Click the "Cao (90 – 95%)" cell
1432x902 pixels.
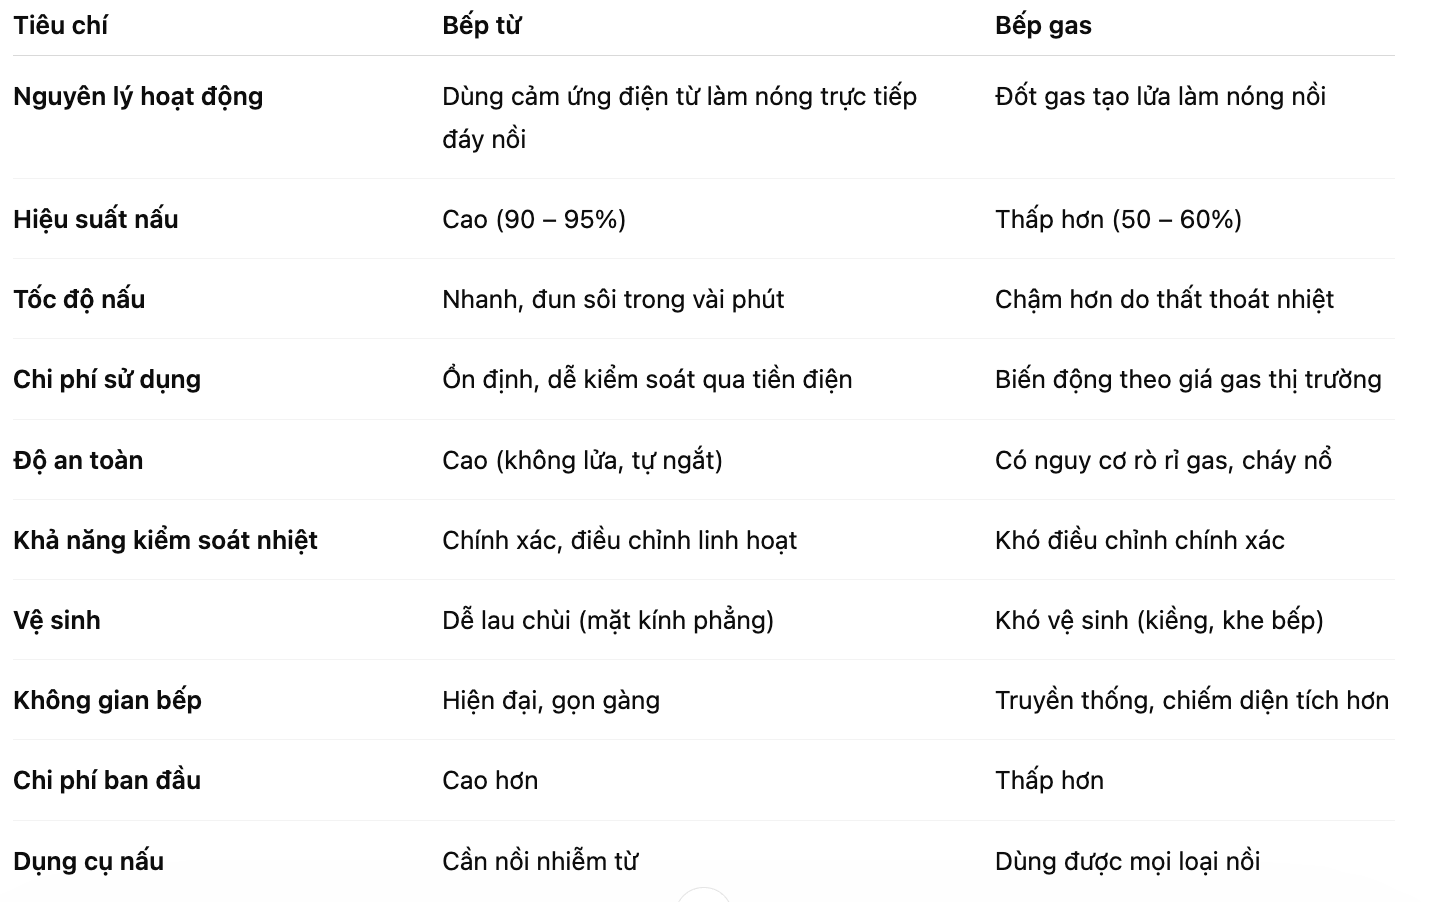[x=534, y=219]
